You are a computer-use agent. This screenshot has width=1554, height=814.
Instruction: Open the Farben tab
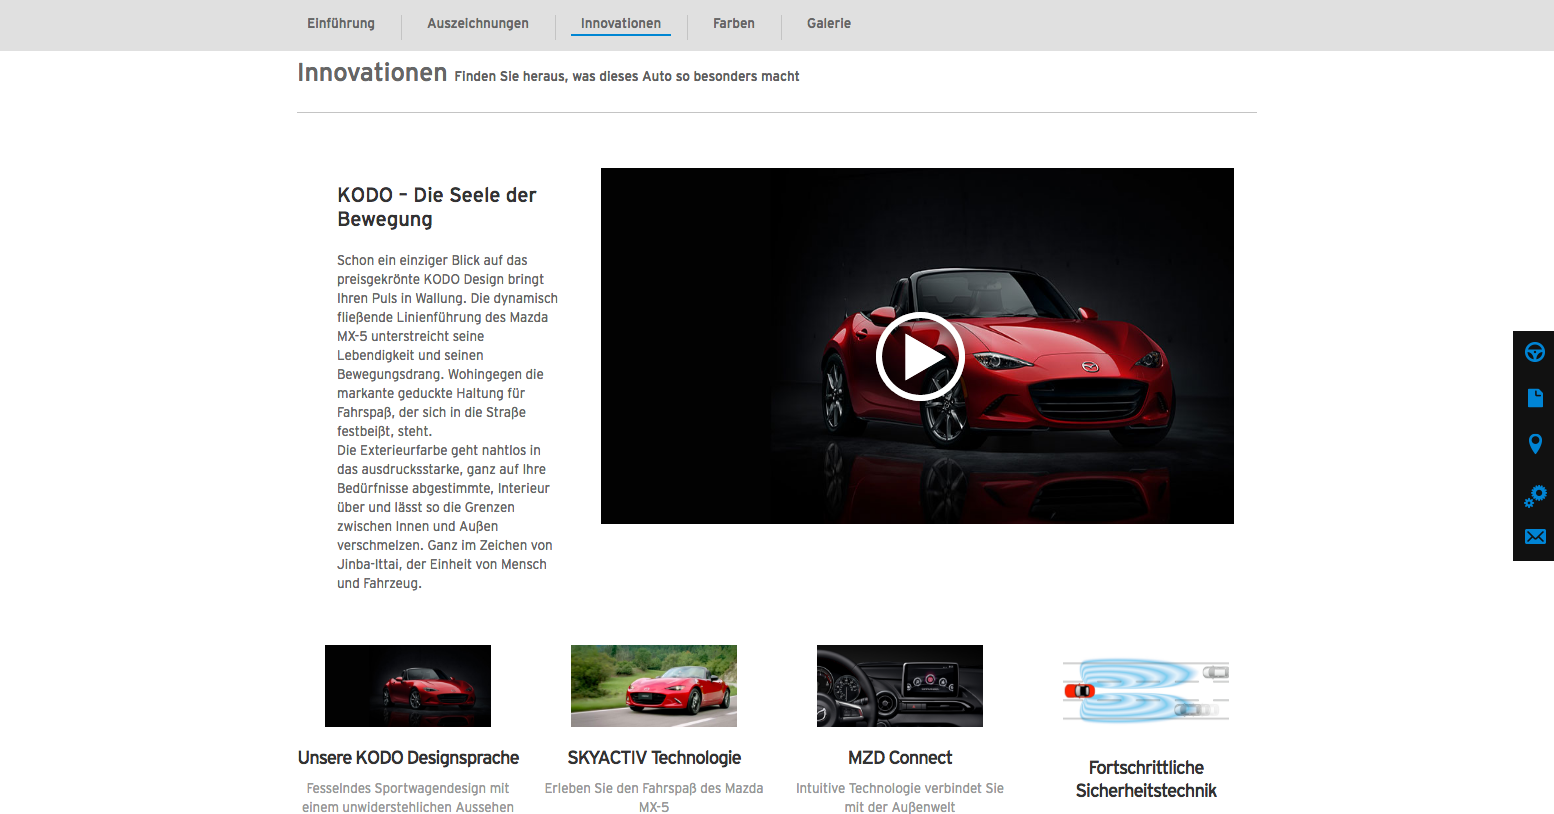(x=734, y=23)
